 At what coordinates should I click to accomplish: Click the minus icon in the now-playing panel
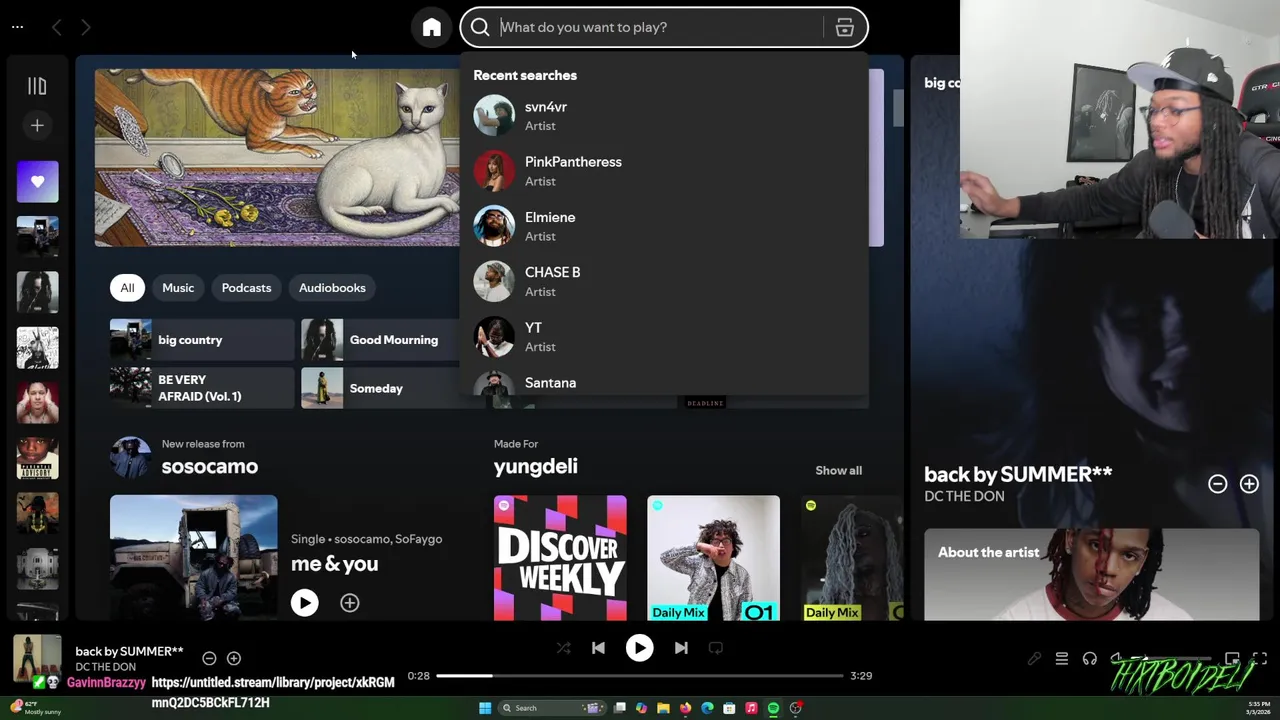(1217, 484)
